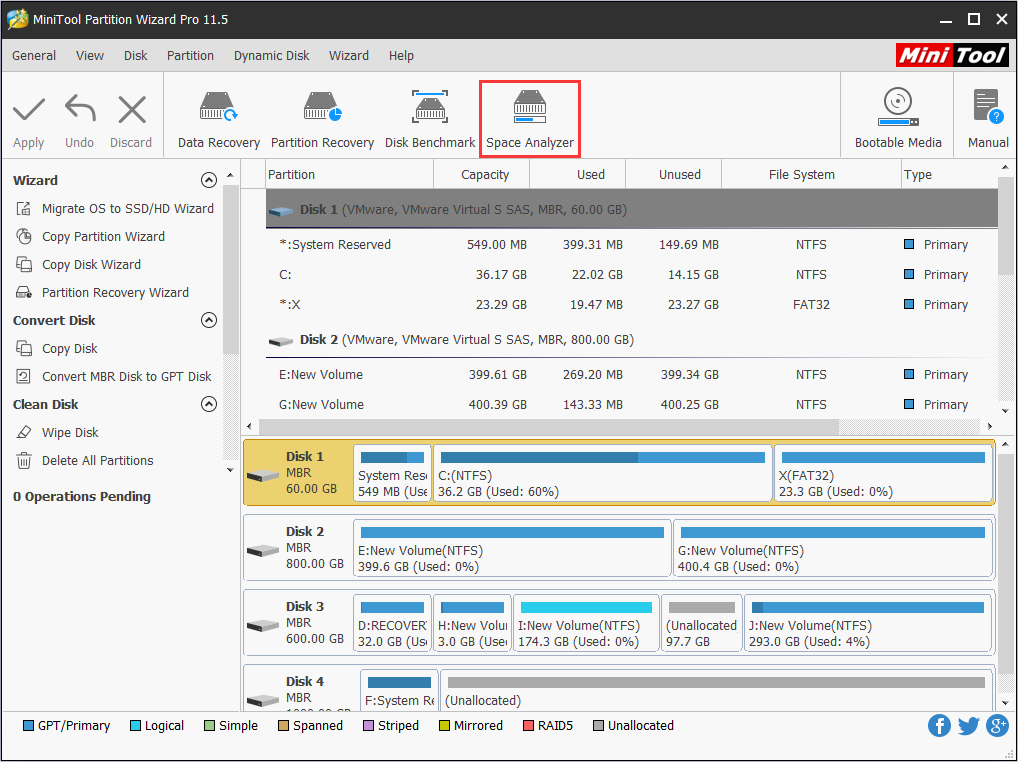1018x762 pixels.
Task: Start the Copy Partition Wizard
Action: (90, 236)
